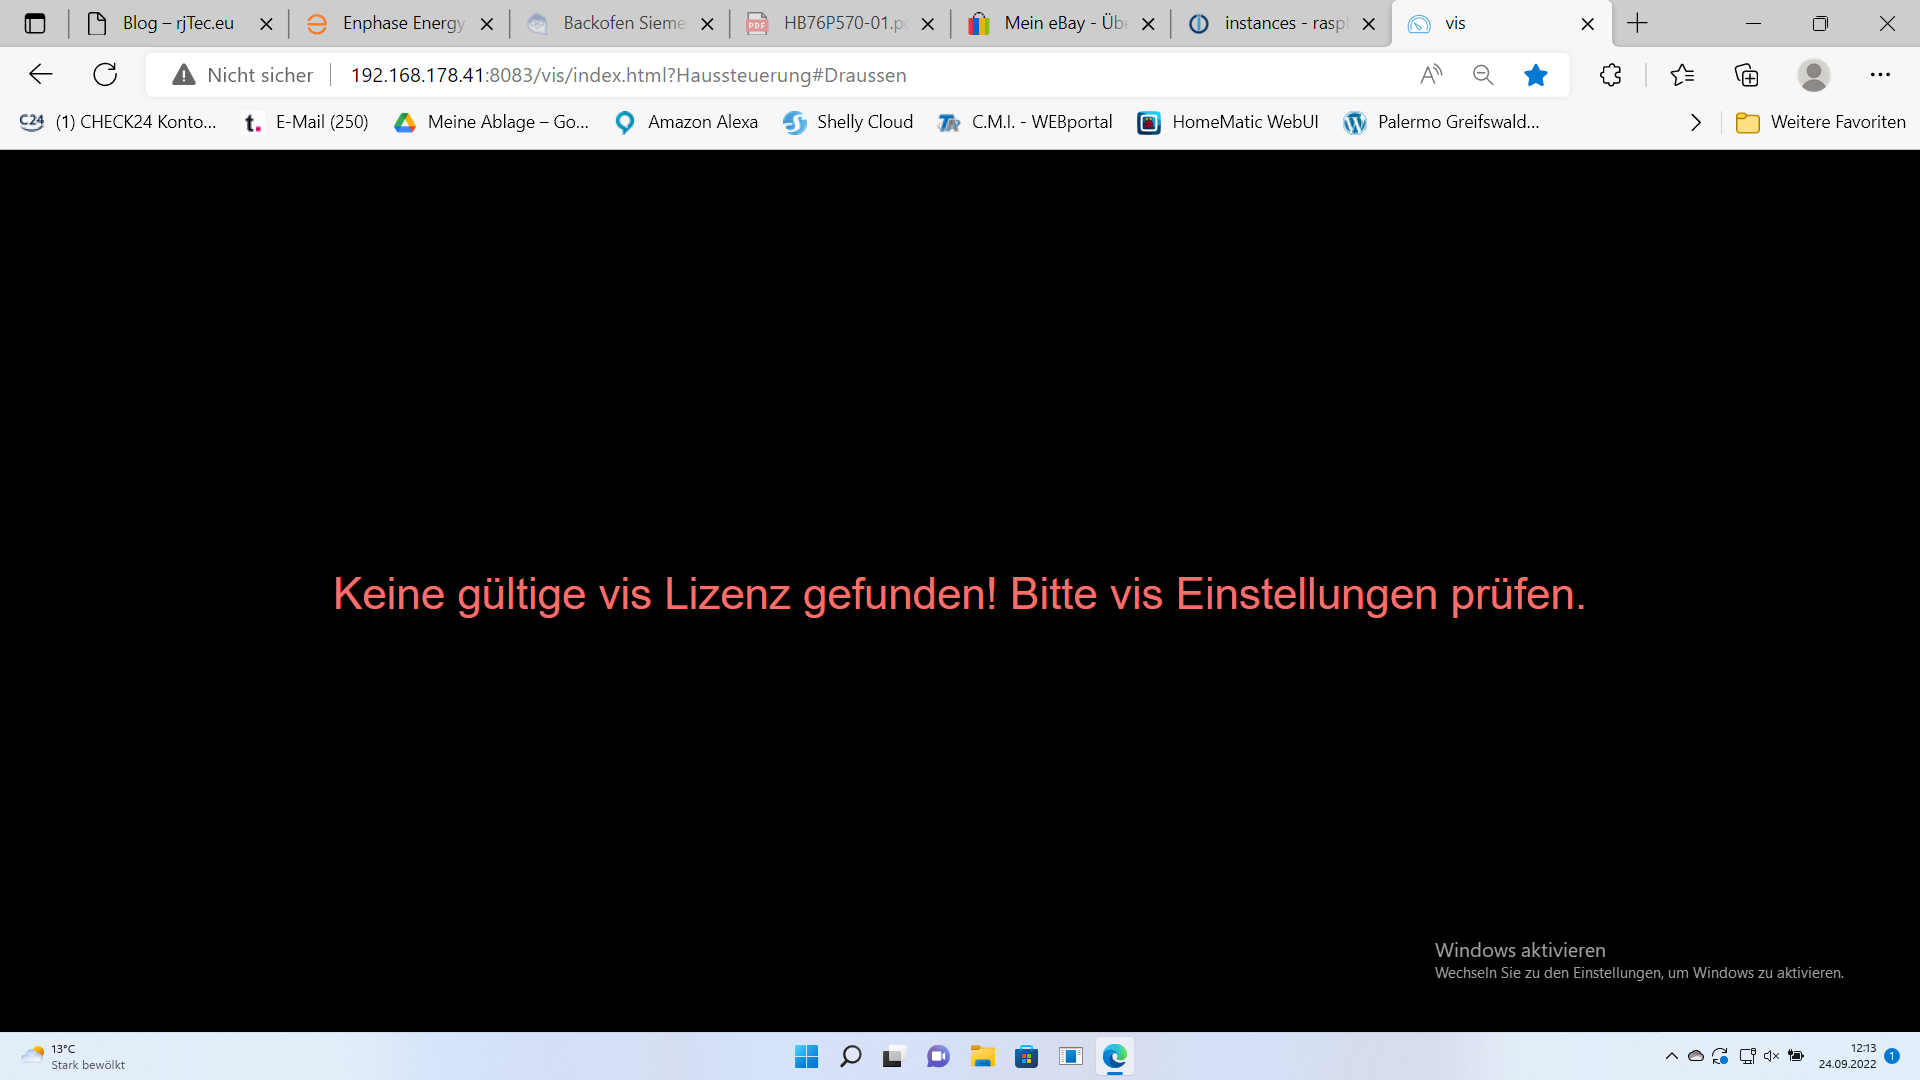1920x1080 pixels.
Task: Click the zoom magnifier in address bar
Action: click(1483, 75)
